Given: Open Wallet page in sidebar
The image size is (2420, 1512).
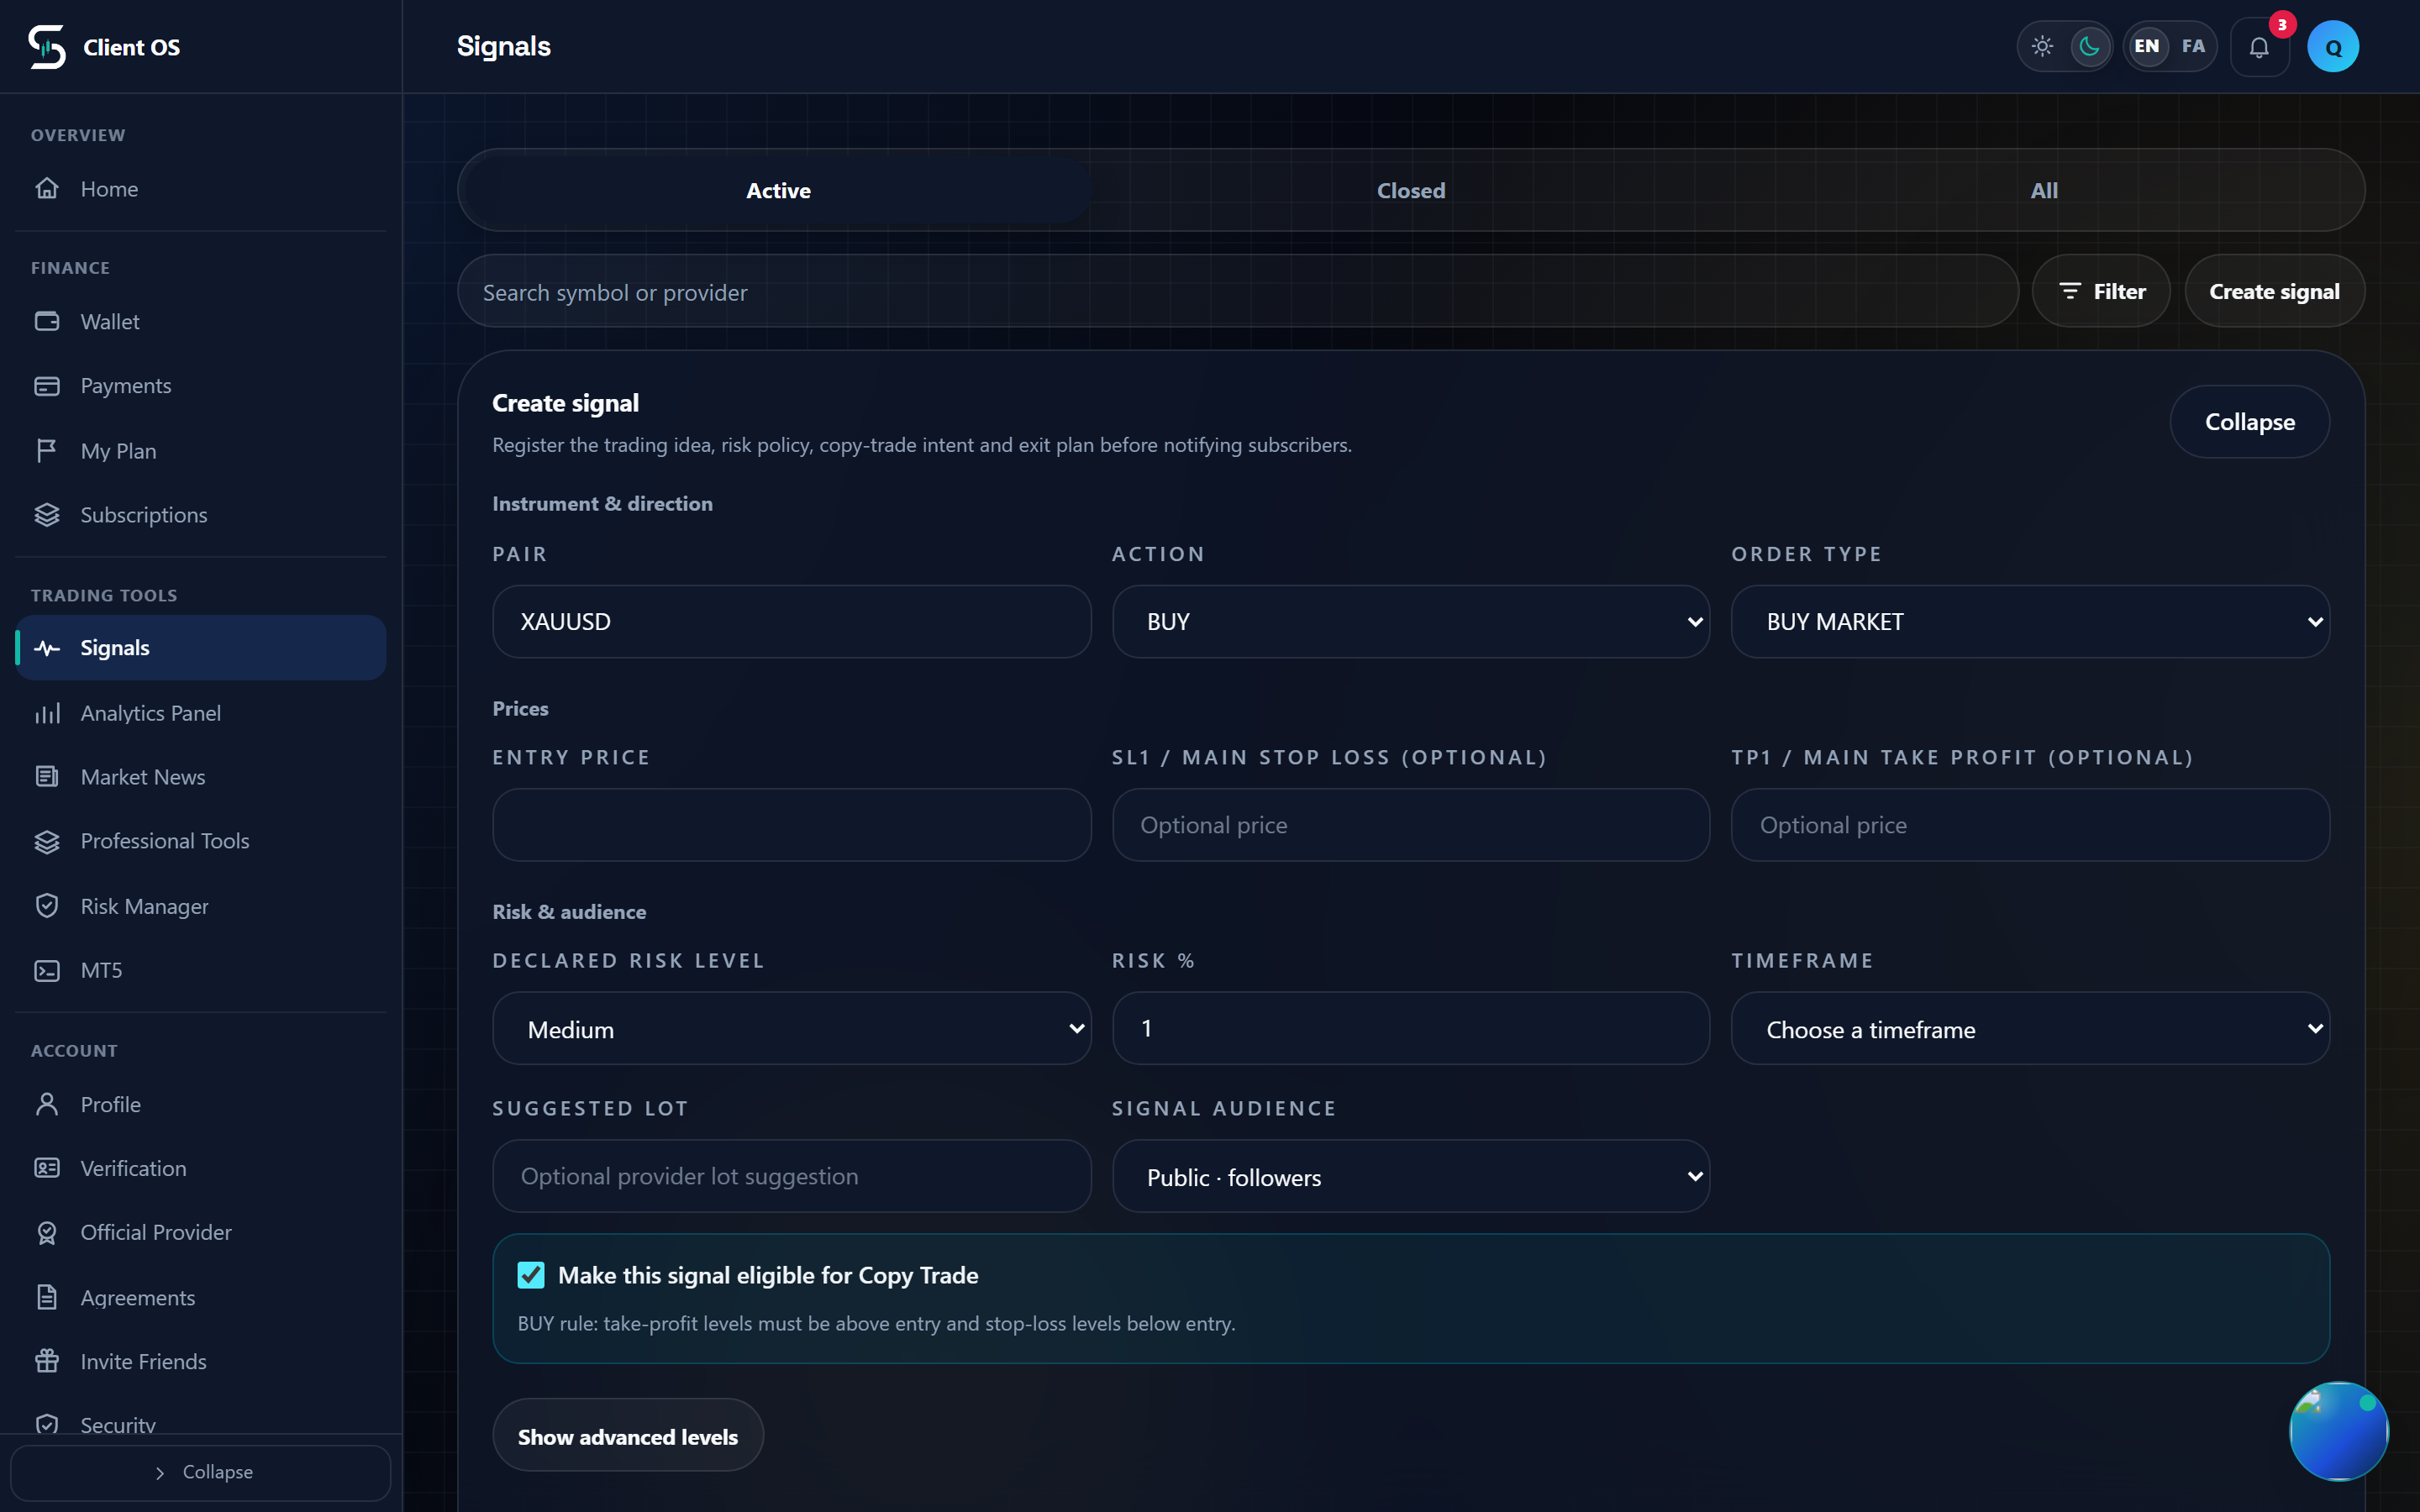Looking at the screenshot, I should [200, 321].
